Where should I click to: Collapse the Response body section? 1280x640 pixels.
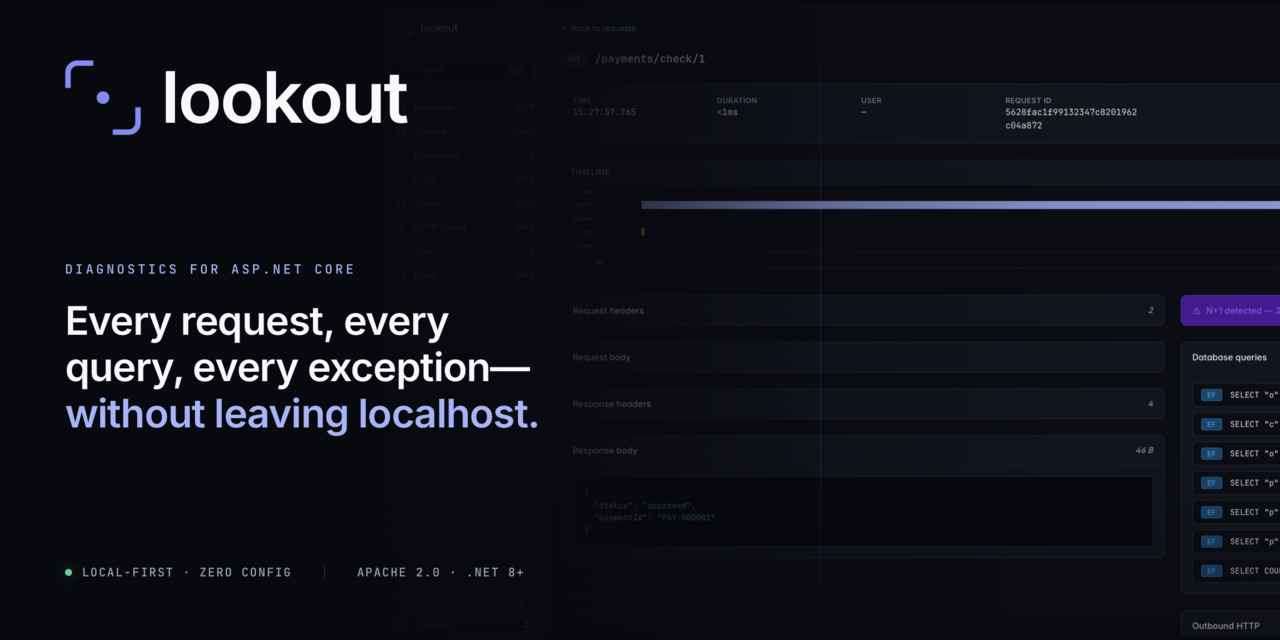coord(864,451)
